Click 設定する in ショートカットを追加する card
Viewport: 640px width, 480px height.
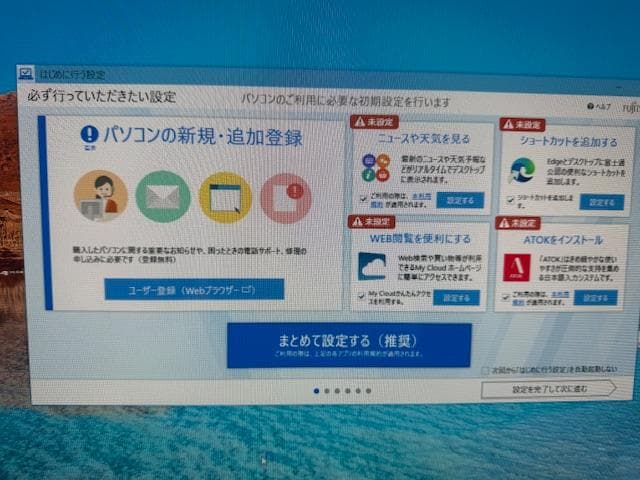click(x=602, y=202)
